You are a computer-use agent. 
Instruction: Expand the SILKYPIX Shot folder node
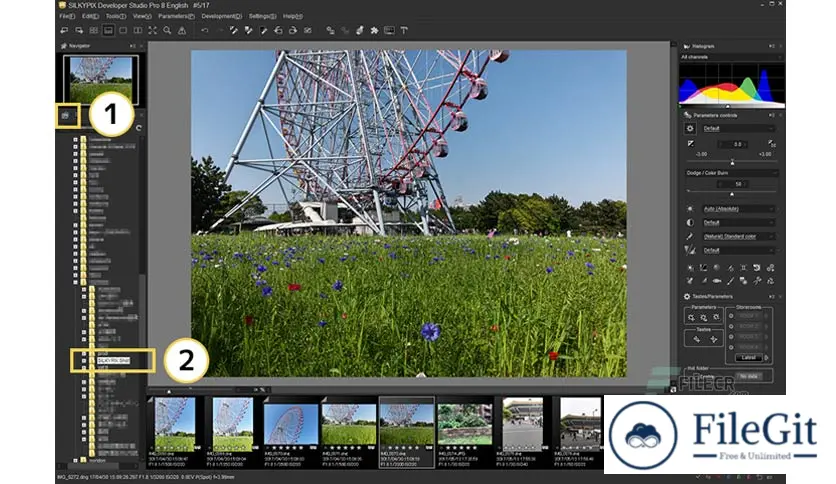(84, 361)
